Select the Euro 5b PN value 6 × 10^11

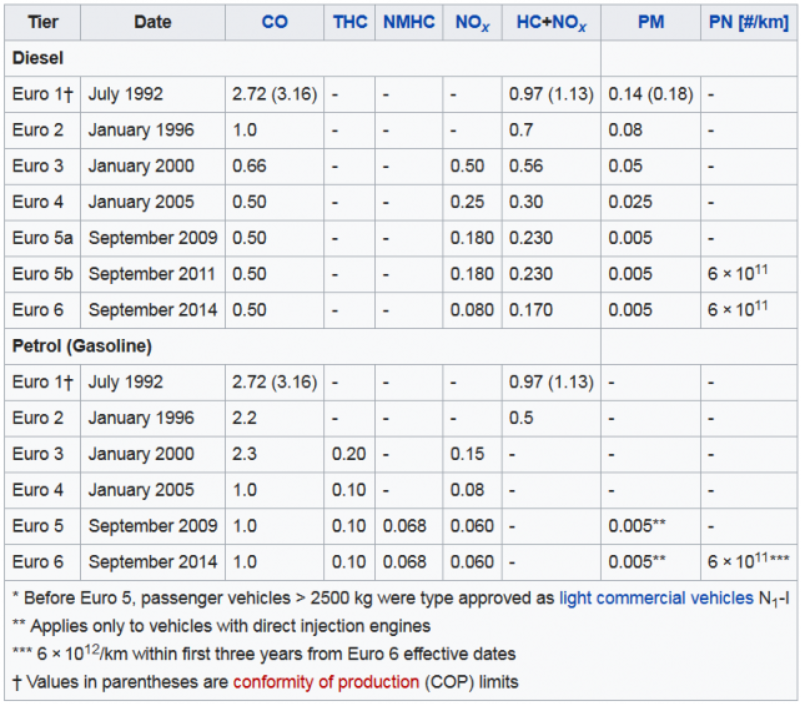tap(738, 272)
